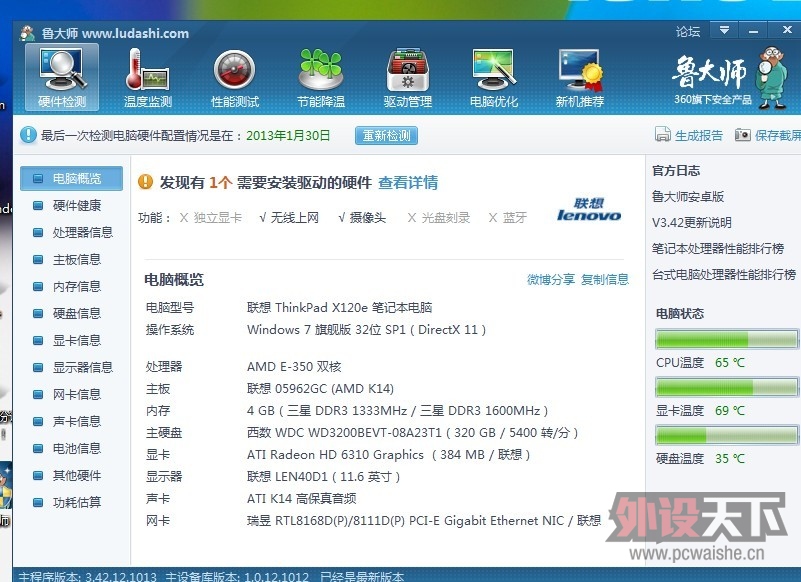The width and height of the screenshot is (801, 582).
Task: Open 温度监测 temperature monitor icon
Action: (148, 77)
